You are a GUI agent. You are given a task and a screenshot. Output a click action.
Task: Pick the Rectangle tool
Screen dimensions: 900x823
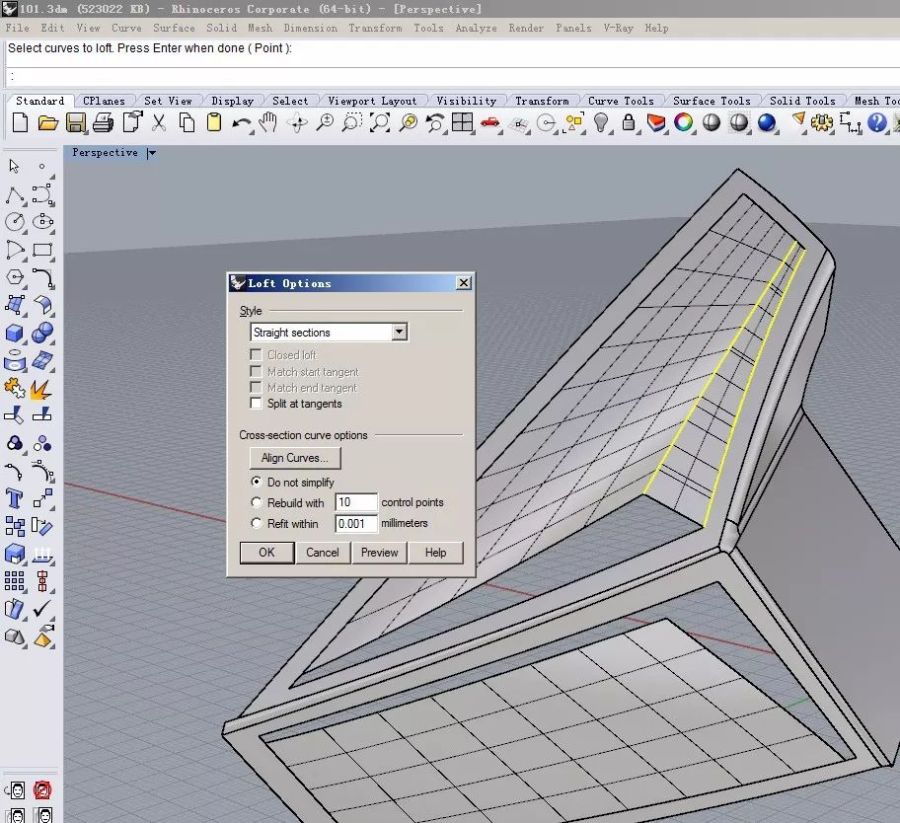[42, 250]
